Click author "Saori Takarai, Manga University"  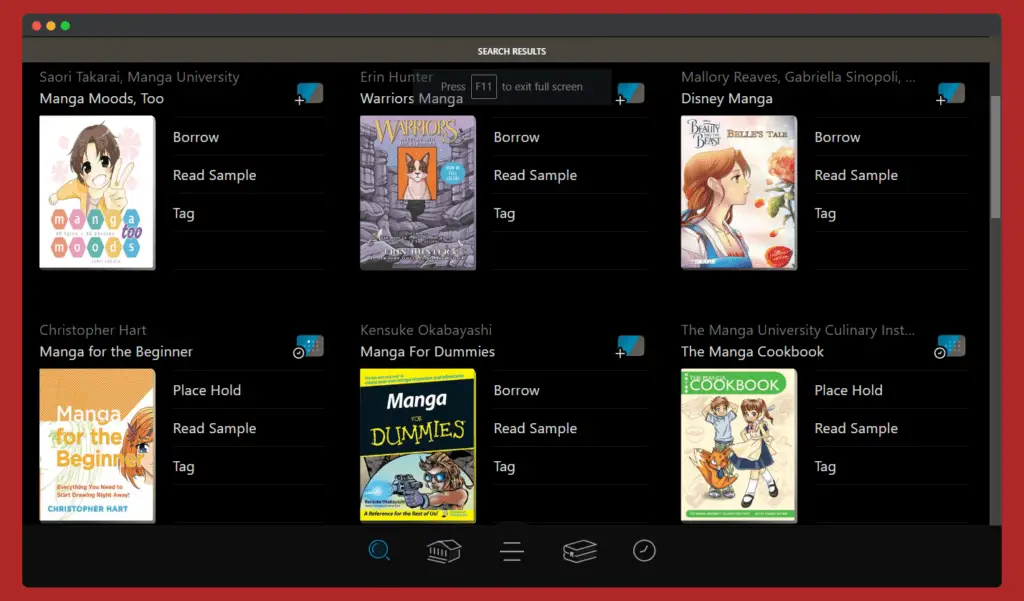coord(139,77)
